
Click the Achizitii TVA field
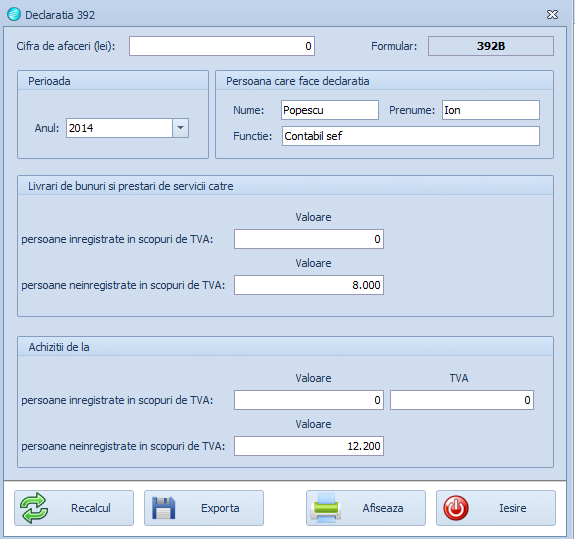pos(462,400)
